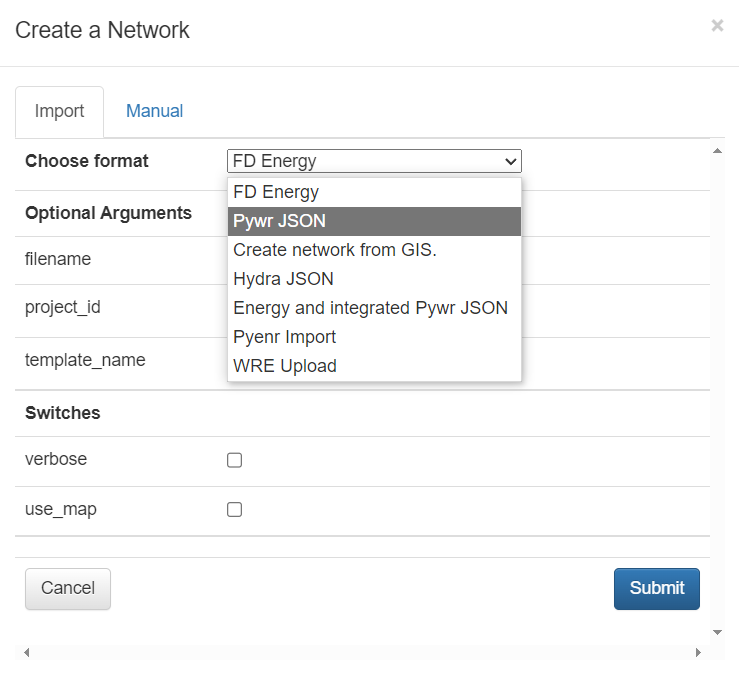Image resolution: width=739 pixels, height=676 pixels.
Task: Select Energy and integrated Pywr JSON
Action: tap(370, 308)
